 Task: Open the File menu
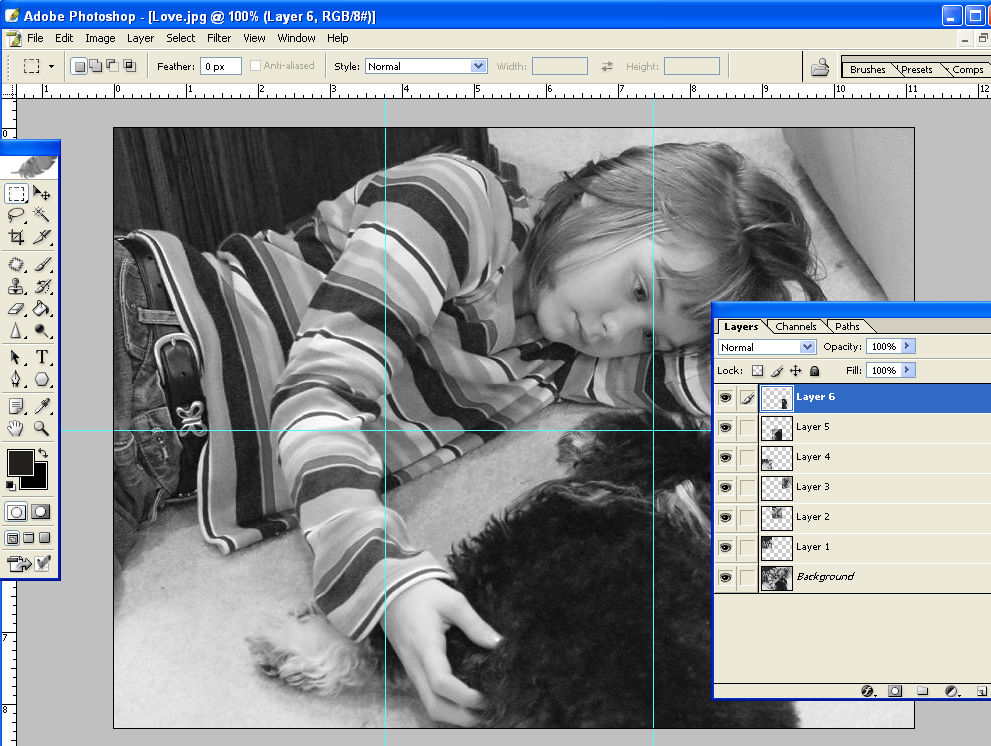(35, 38)
